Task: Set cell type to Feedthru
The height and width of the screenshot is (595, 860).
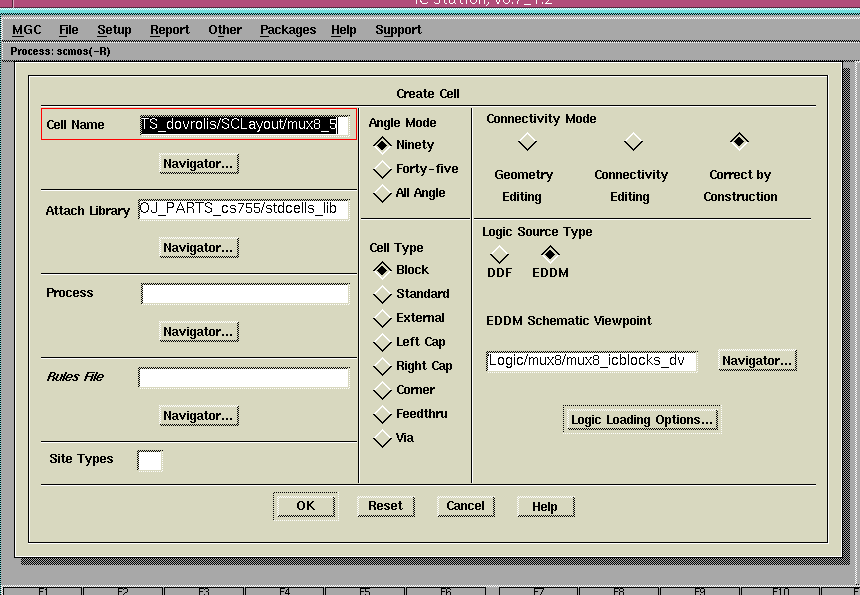Action: point(382,414)
